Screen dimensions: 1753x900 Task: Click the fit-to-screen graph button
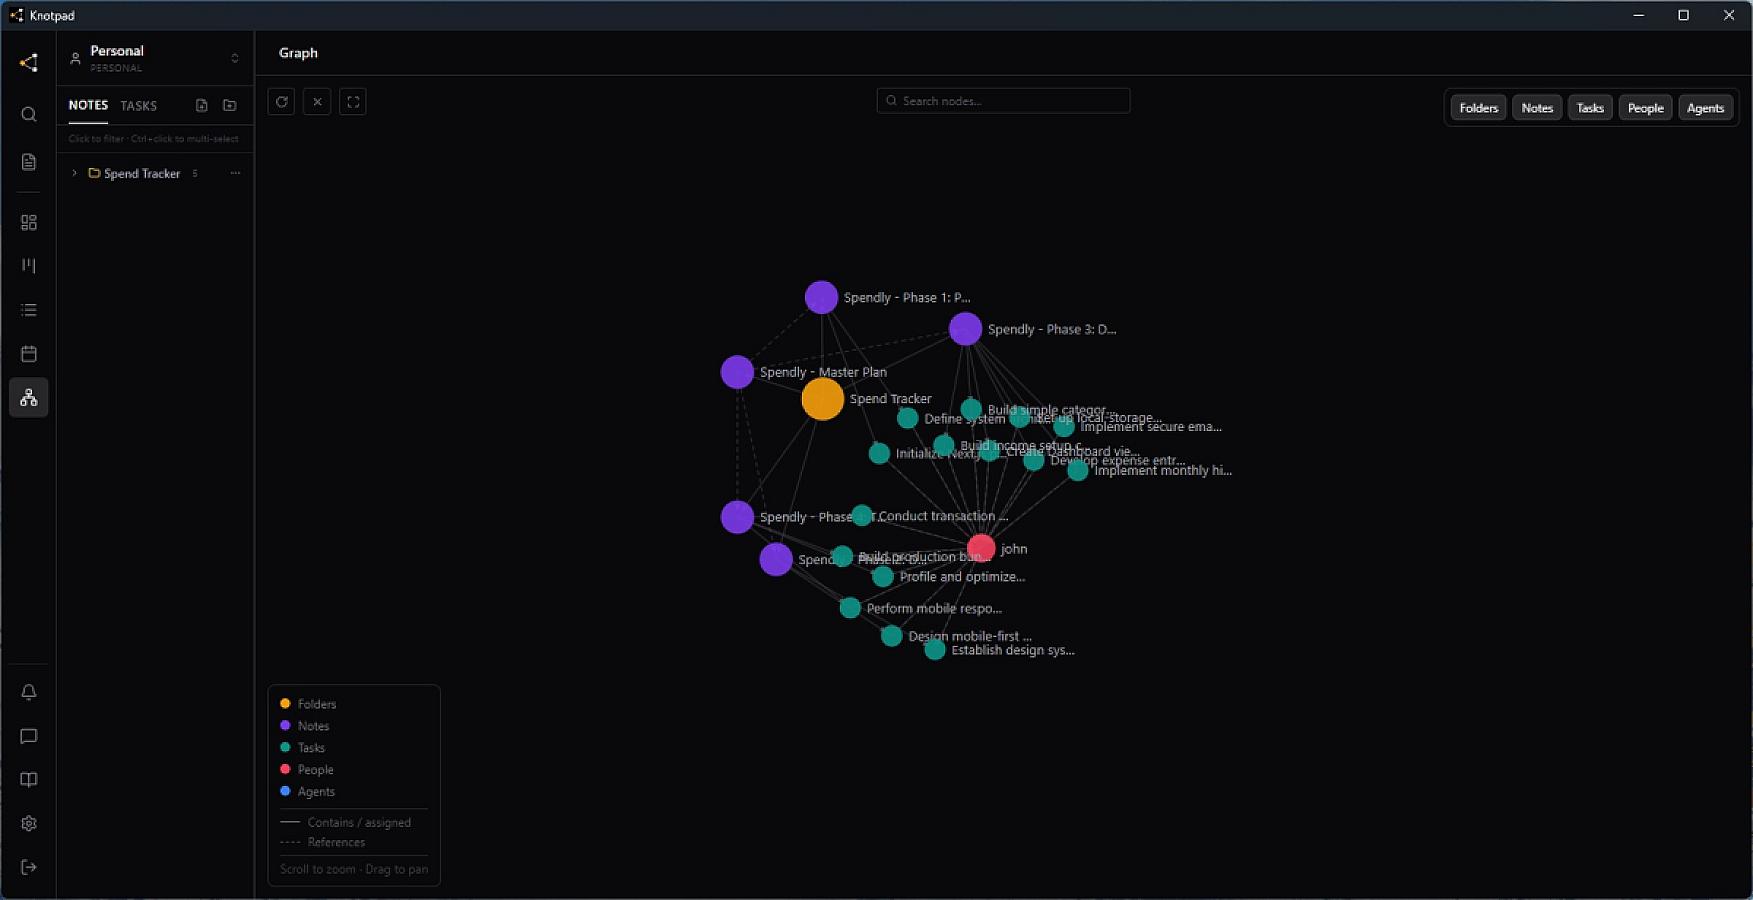pos(353,102)
